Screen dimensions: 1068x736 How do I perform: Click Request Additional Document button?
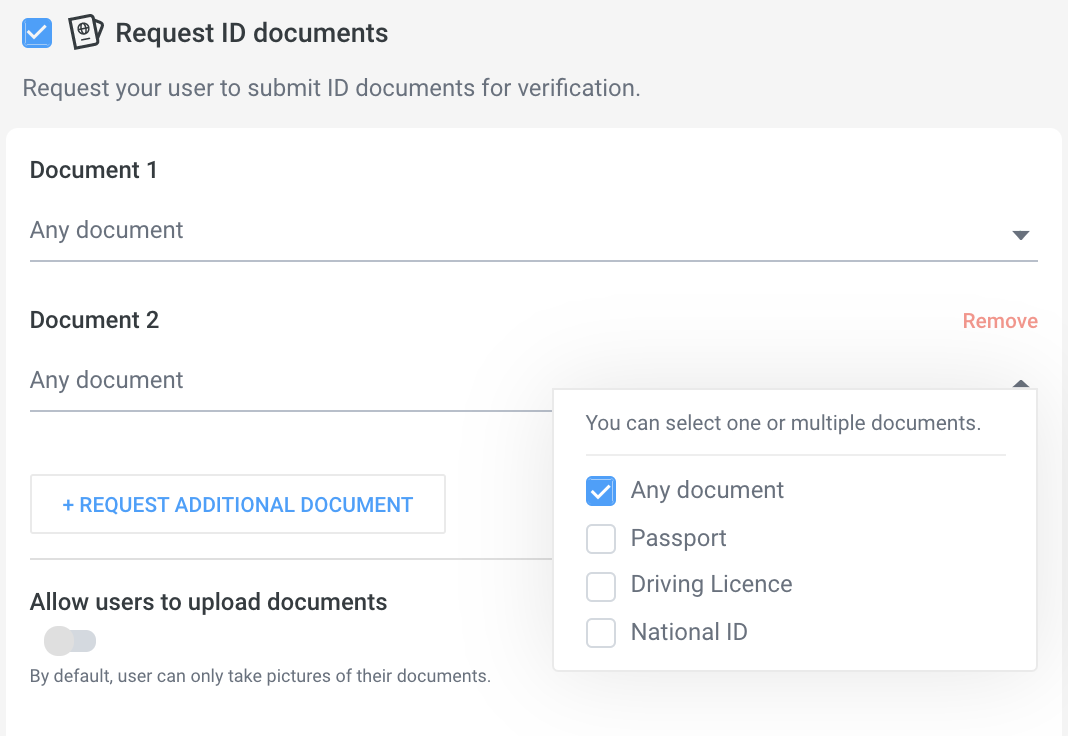pos(238,505)
